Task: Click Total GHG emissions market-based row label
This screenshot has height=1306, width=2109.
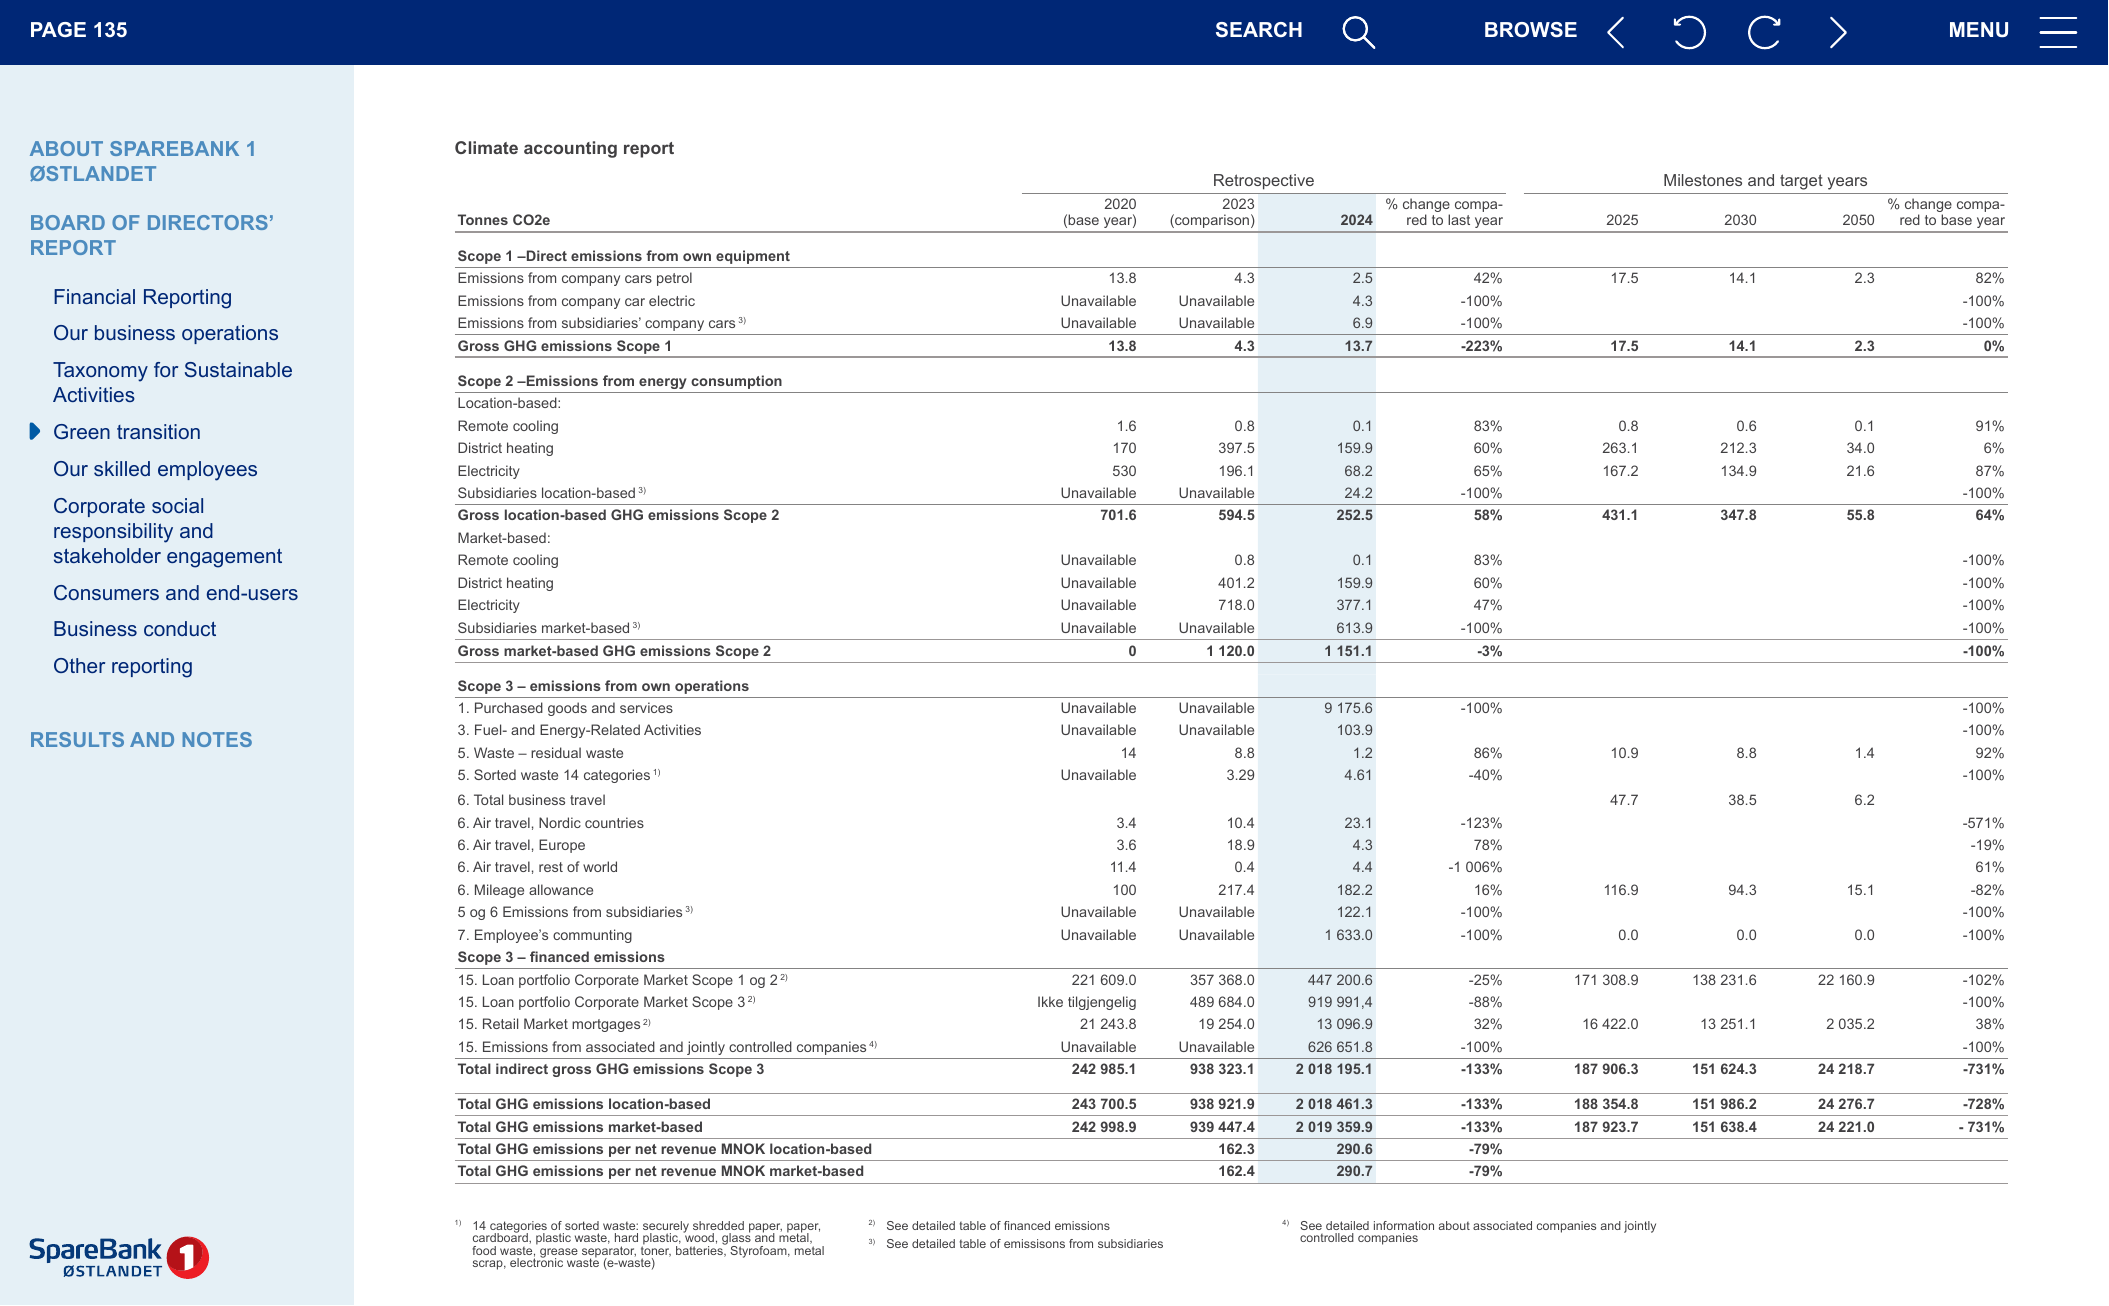Action: [580, 1127]
